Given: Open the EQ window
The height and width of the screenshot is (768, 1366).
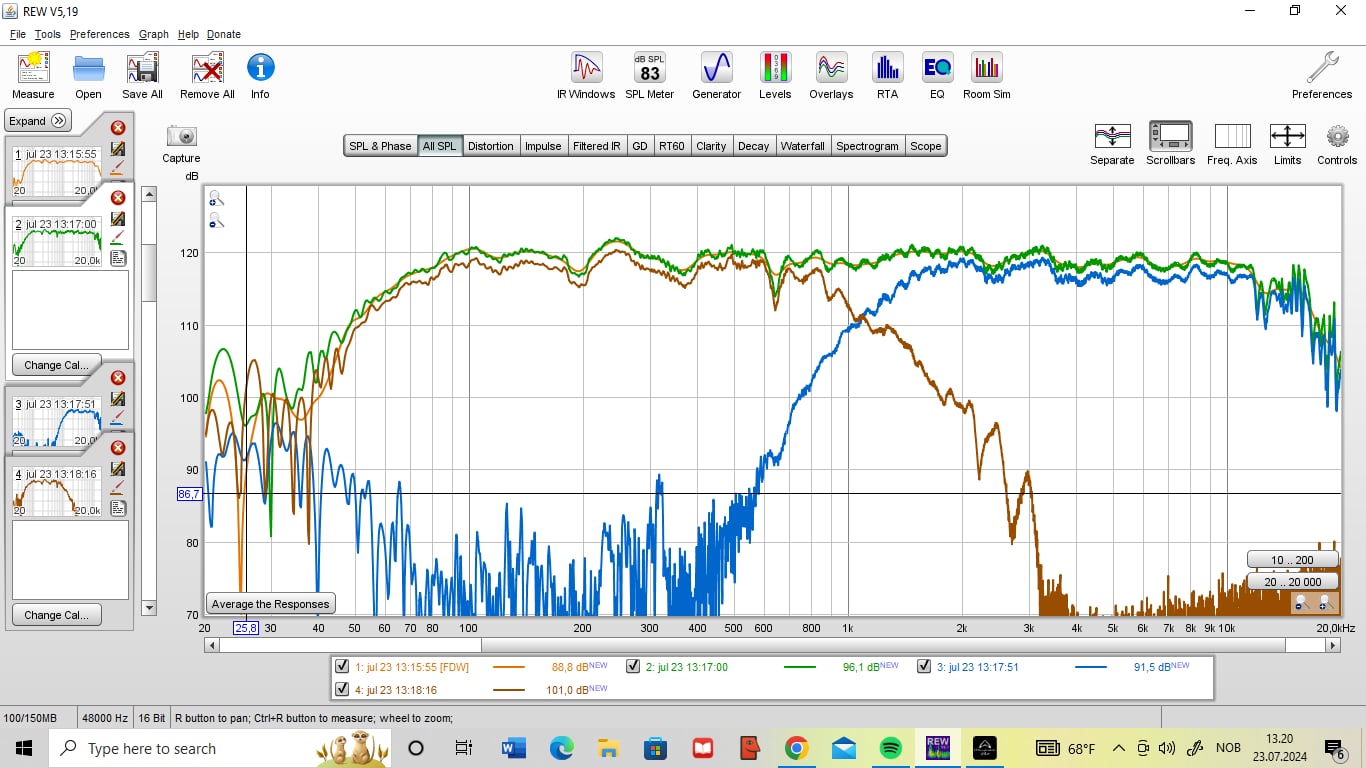Looking at the screenshot, I should click(x=937, y=69).
